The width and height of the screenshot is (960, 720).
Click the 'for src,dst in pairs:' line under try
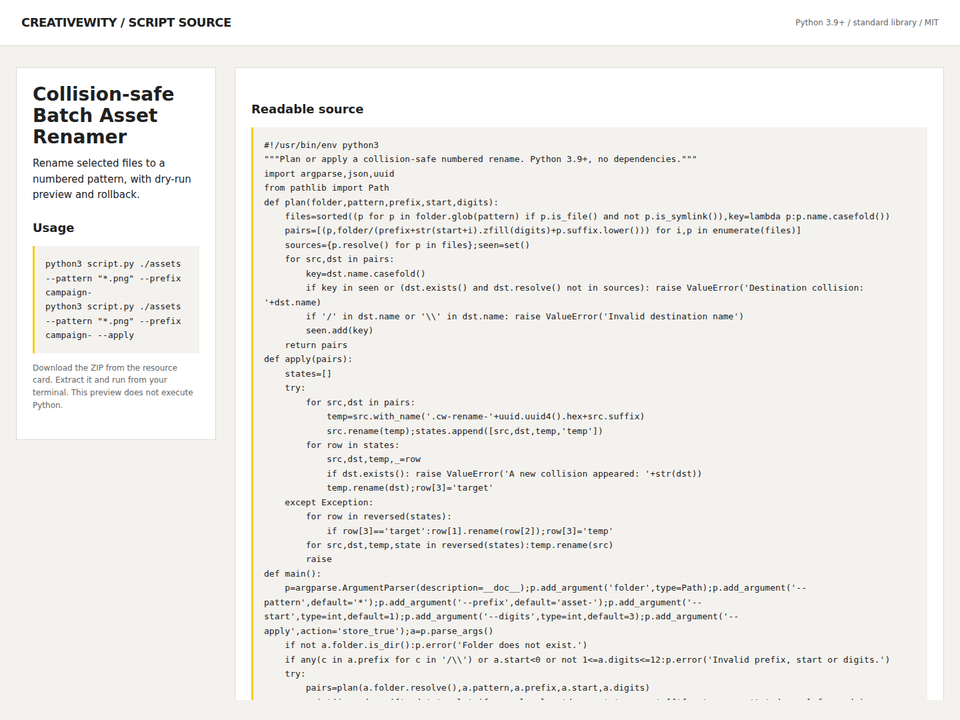click(361, 402)
